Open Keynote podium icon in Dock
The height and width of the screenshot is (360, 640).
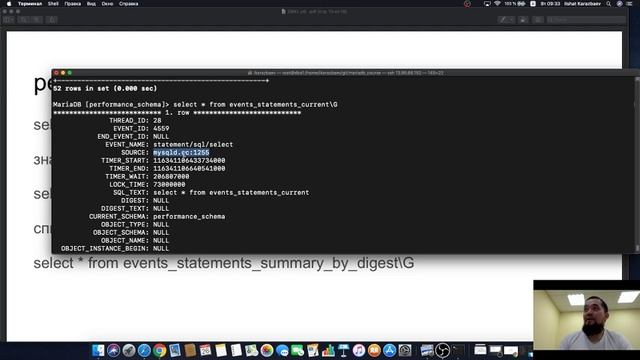(x=344, y=350)
